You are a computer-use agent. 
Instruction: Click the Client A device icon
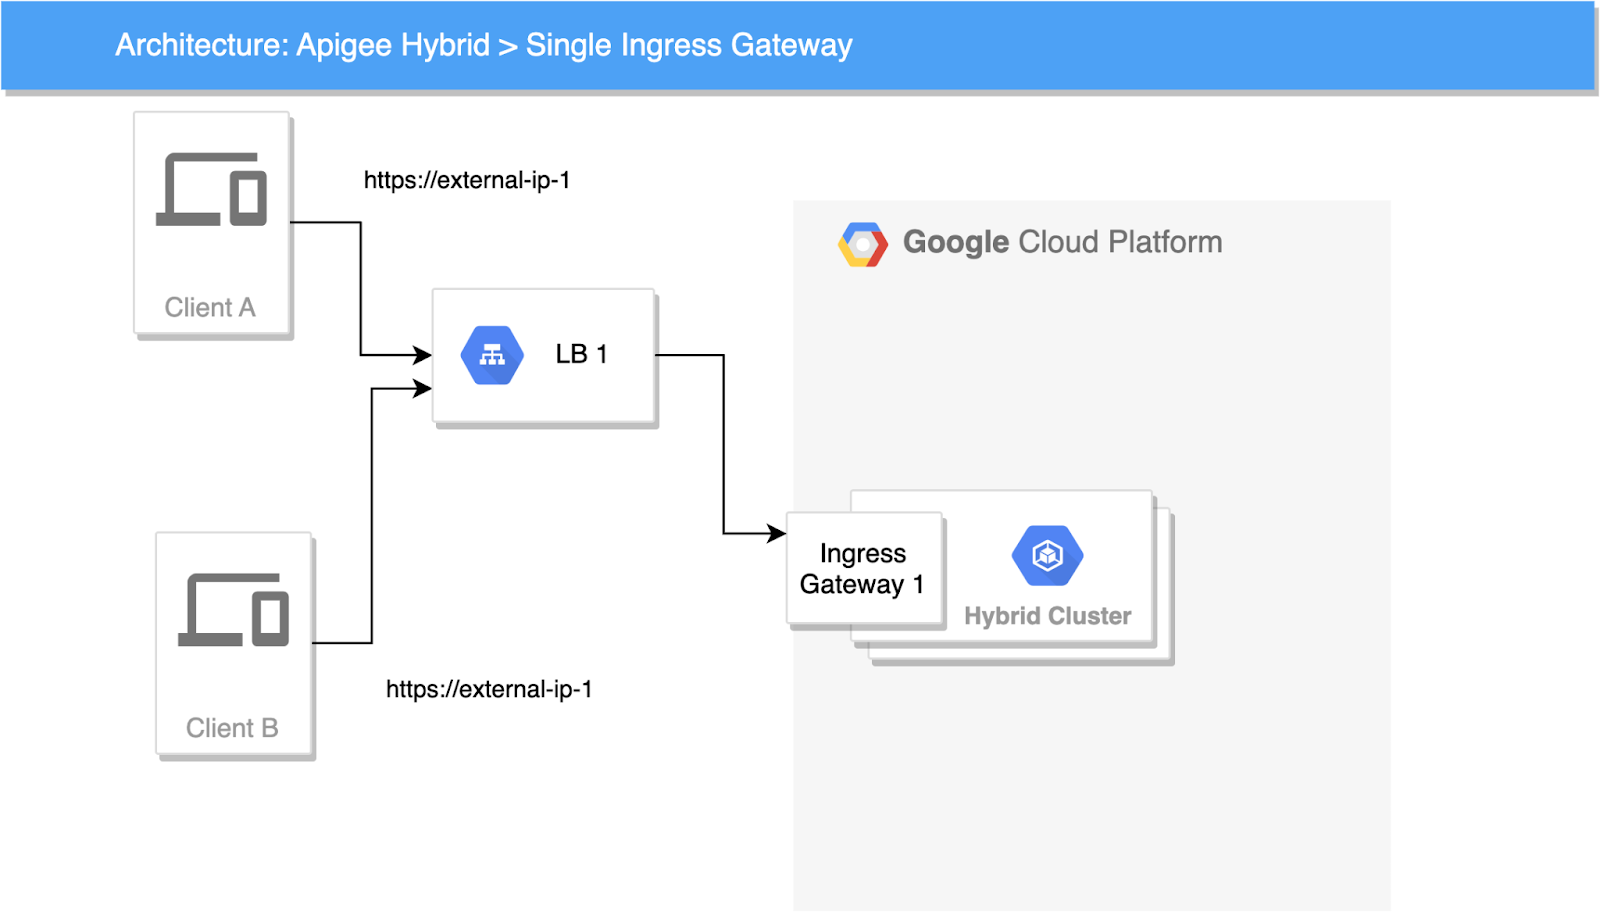pos(212,189)
